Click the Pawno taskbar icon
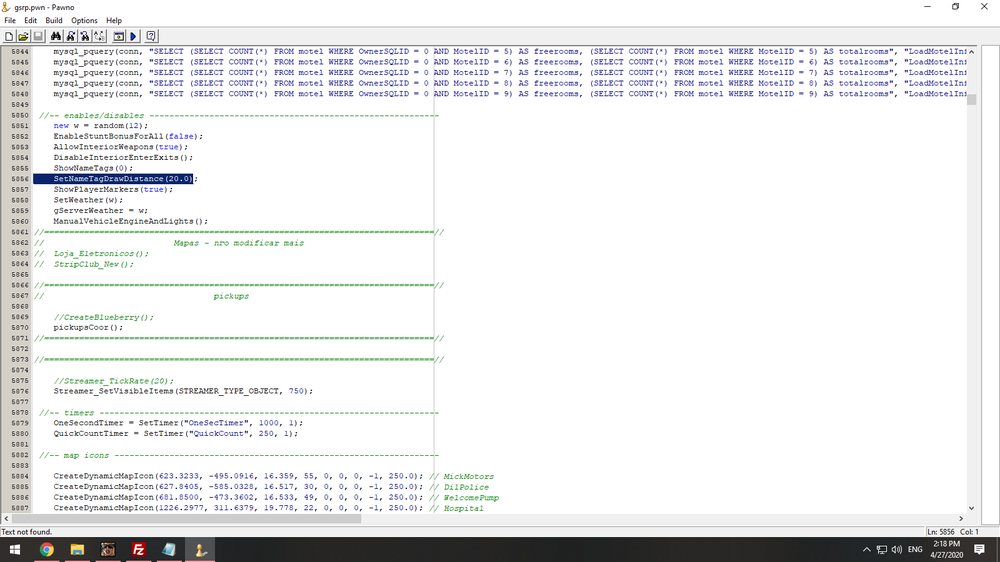The image size is (1000, 562). point(200,549)
